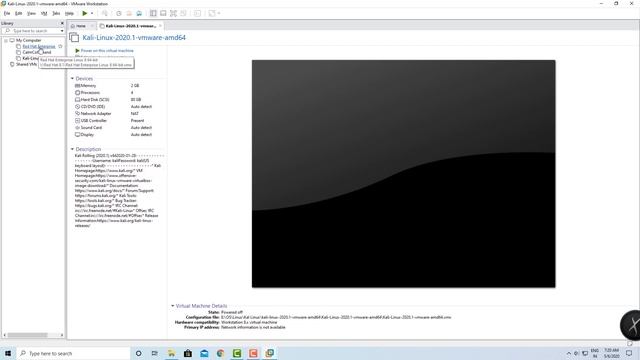Click the Configuration file path text
Screen dimensions: 640x360
[x=336, y=317]
